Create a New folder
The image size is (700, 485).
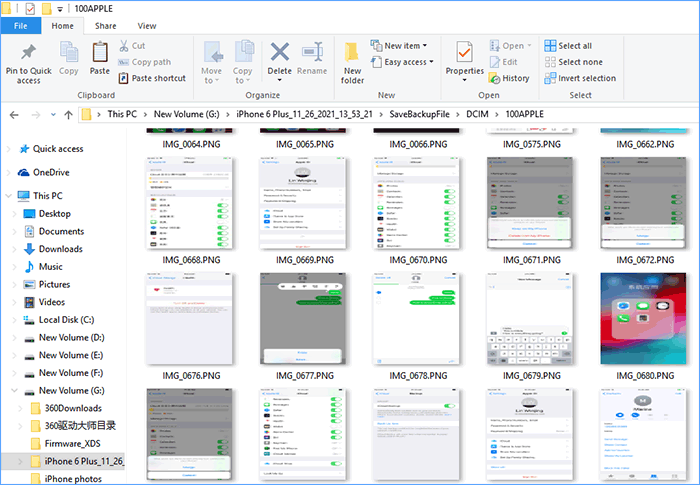click(352, 63)
